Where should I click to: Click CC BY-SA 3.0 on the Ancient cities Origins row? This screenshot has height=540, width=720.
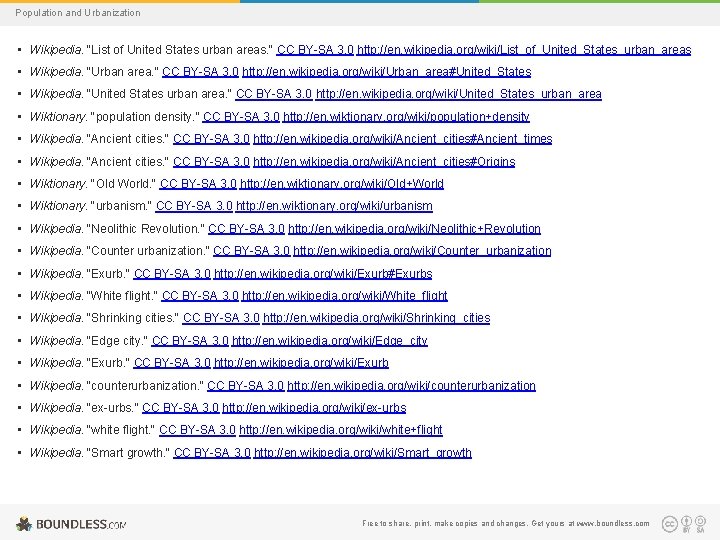click(211, 162)
